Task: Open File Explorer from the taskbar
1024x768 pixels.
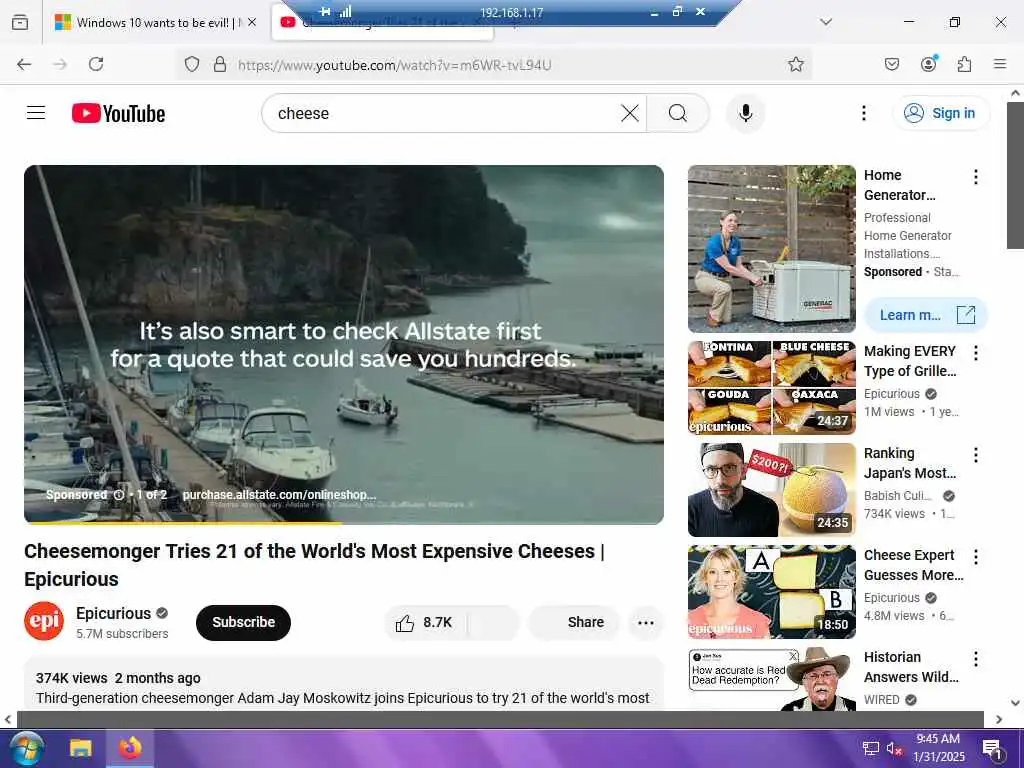Action: tap(81, 748)
